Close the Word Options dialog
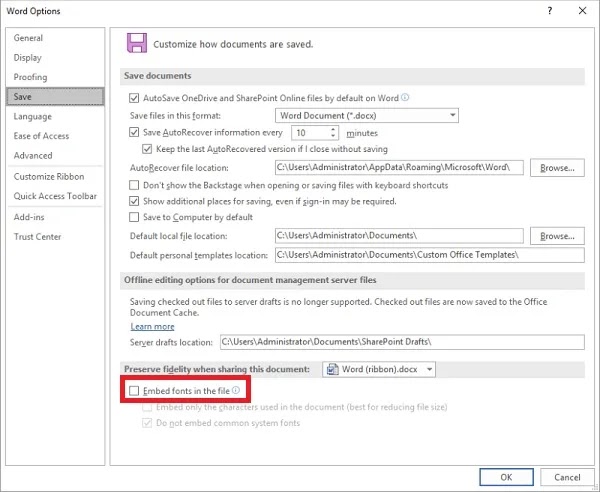The height and width of the screenshot is (492, 600). click(x=582, y=11)
